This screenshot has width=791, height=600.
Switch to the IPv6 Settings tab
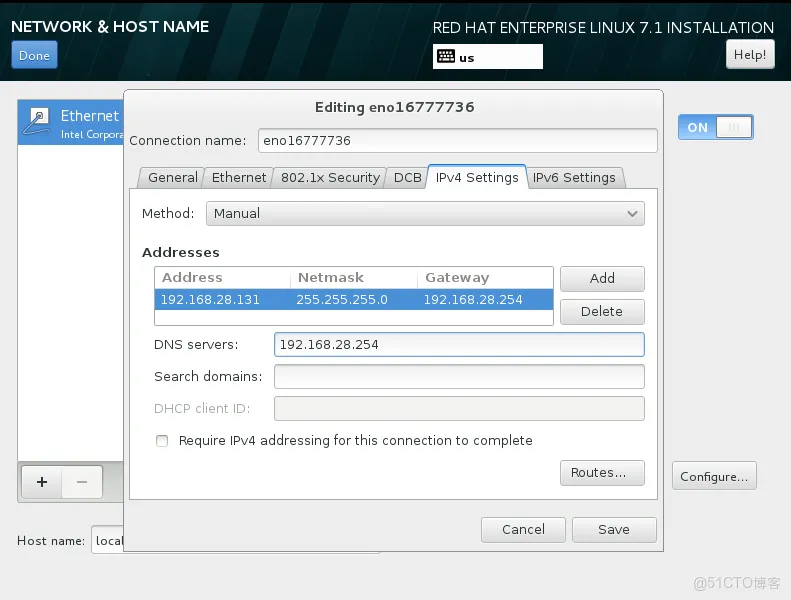[x=574, y=178]
